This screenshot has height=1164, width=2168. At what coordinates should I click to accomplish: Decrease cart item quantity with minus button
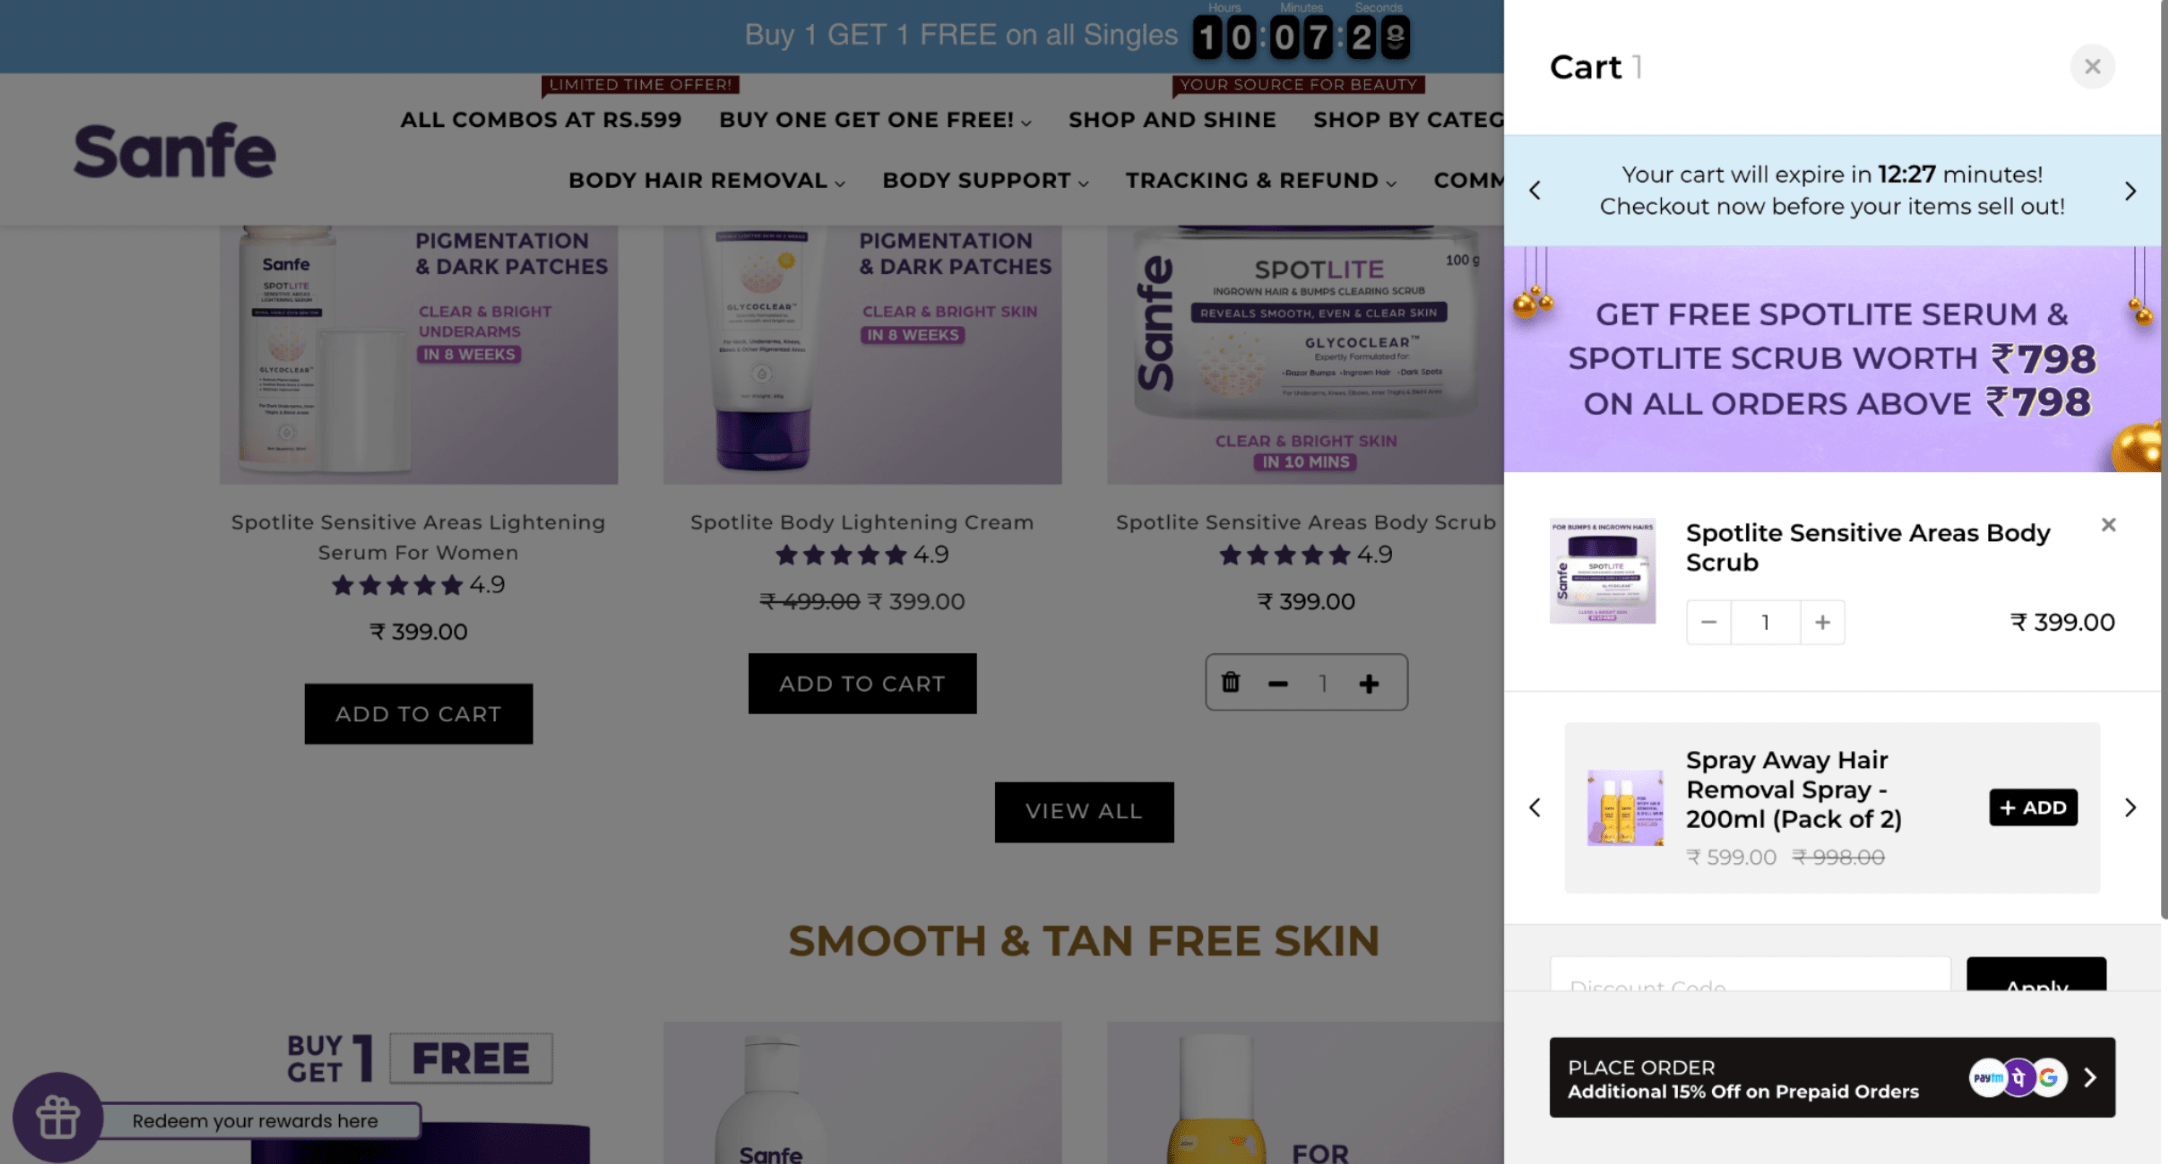[x=1709, y=622]
